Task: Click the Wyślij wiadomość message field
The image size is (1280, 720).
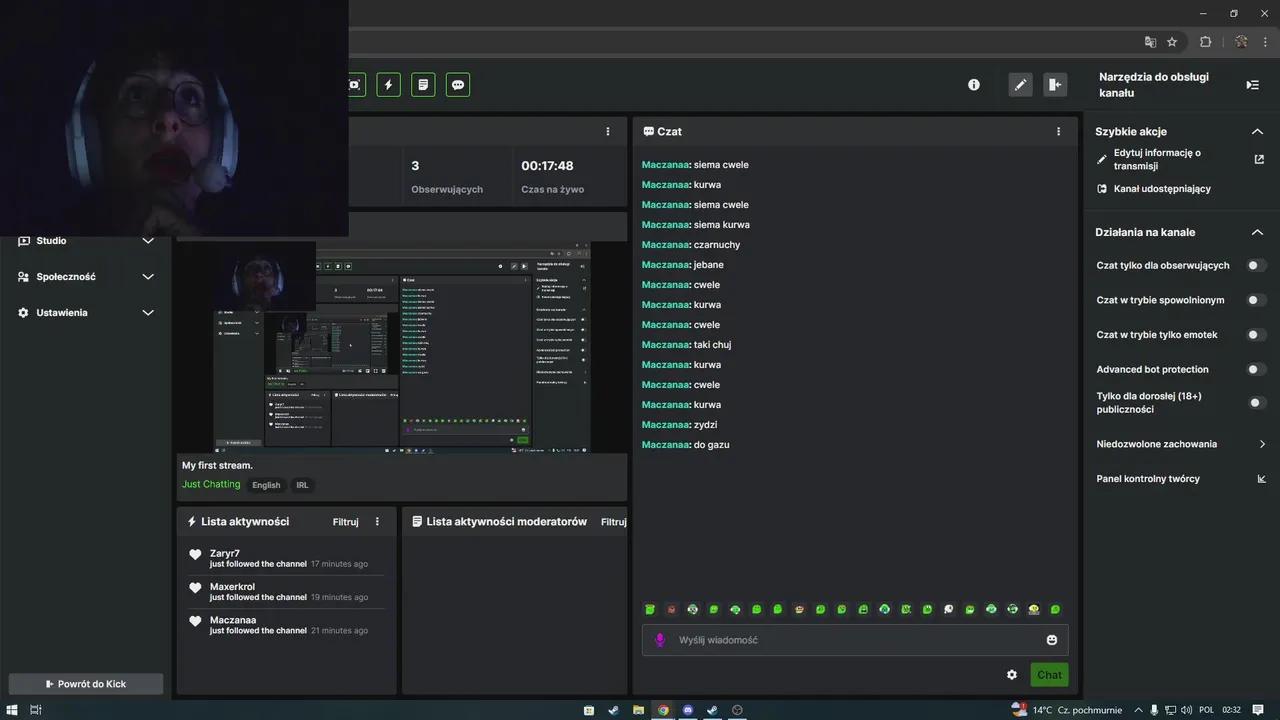Action: [x=850, y=640]
